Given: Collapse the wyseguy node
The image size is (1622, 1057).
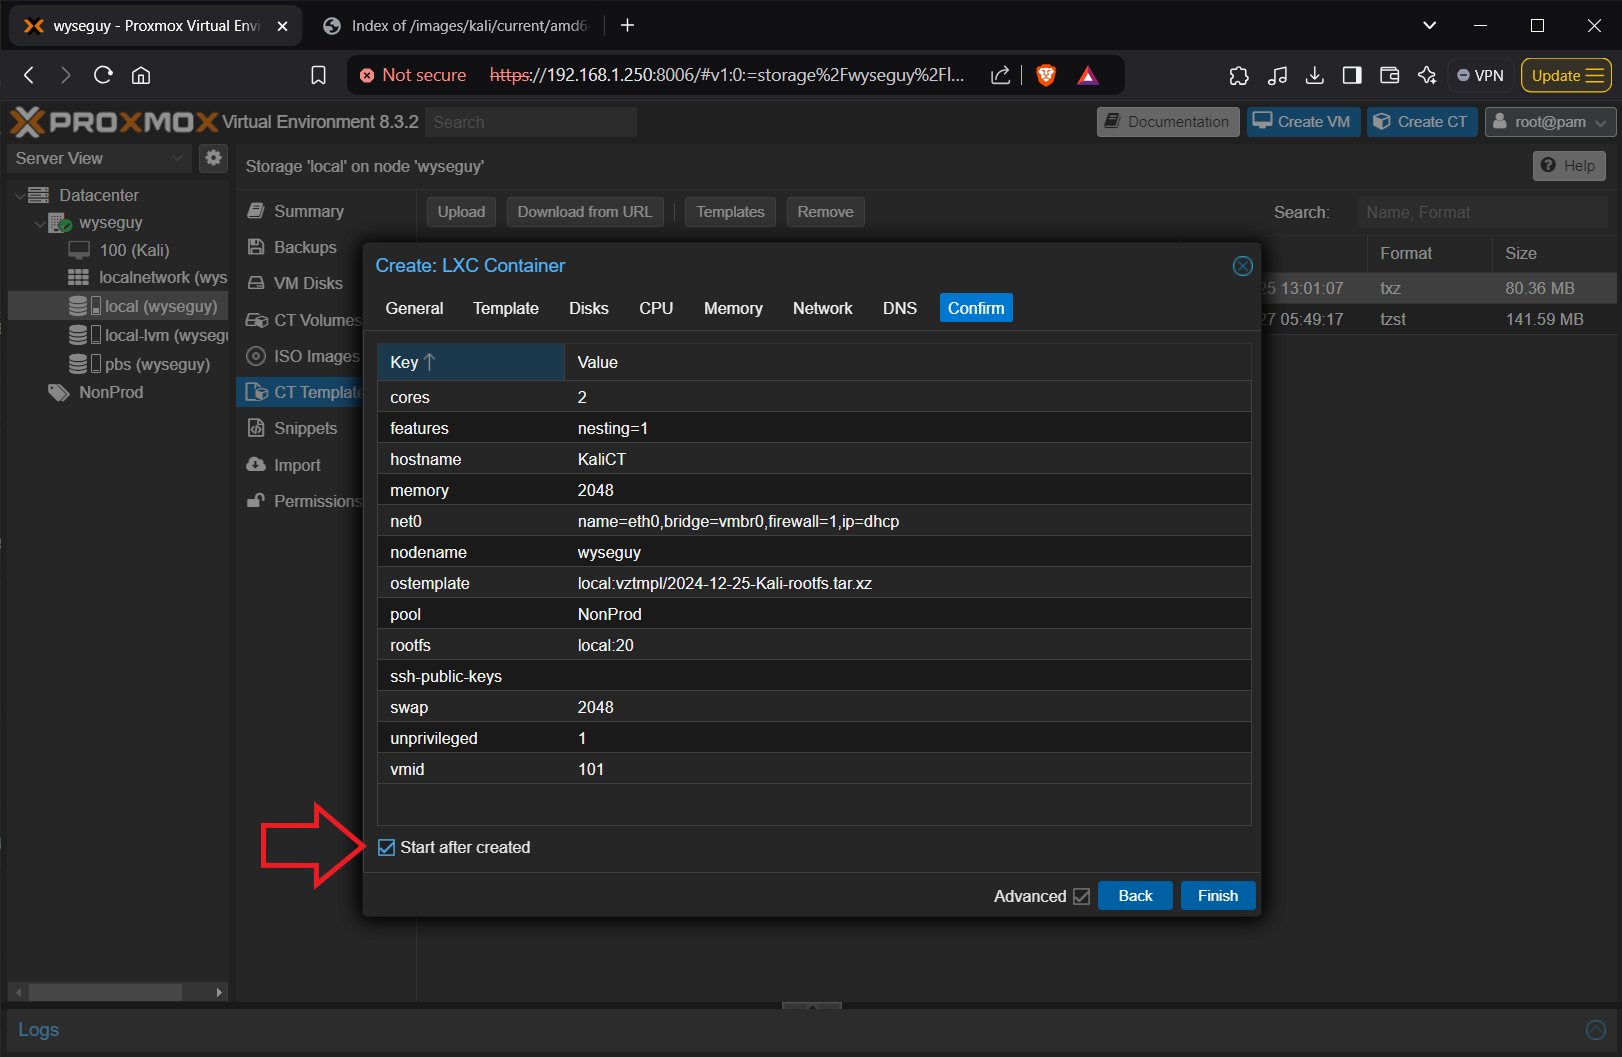Looking at the screenshot, I should pyautogui.click(x=40, y=223).
